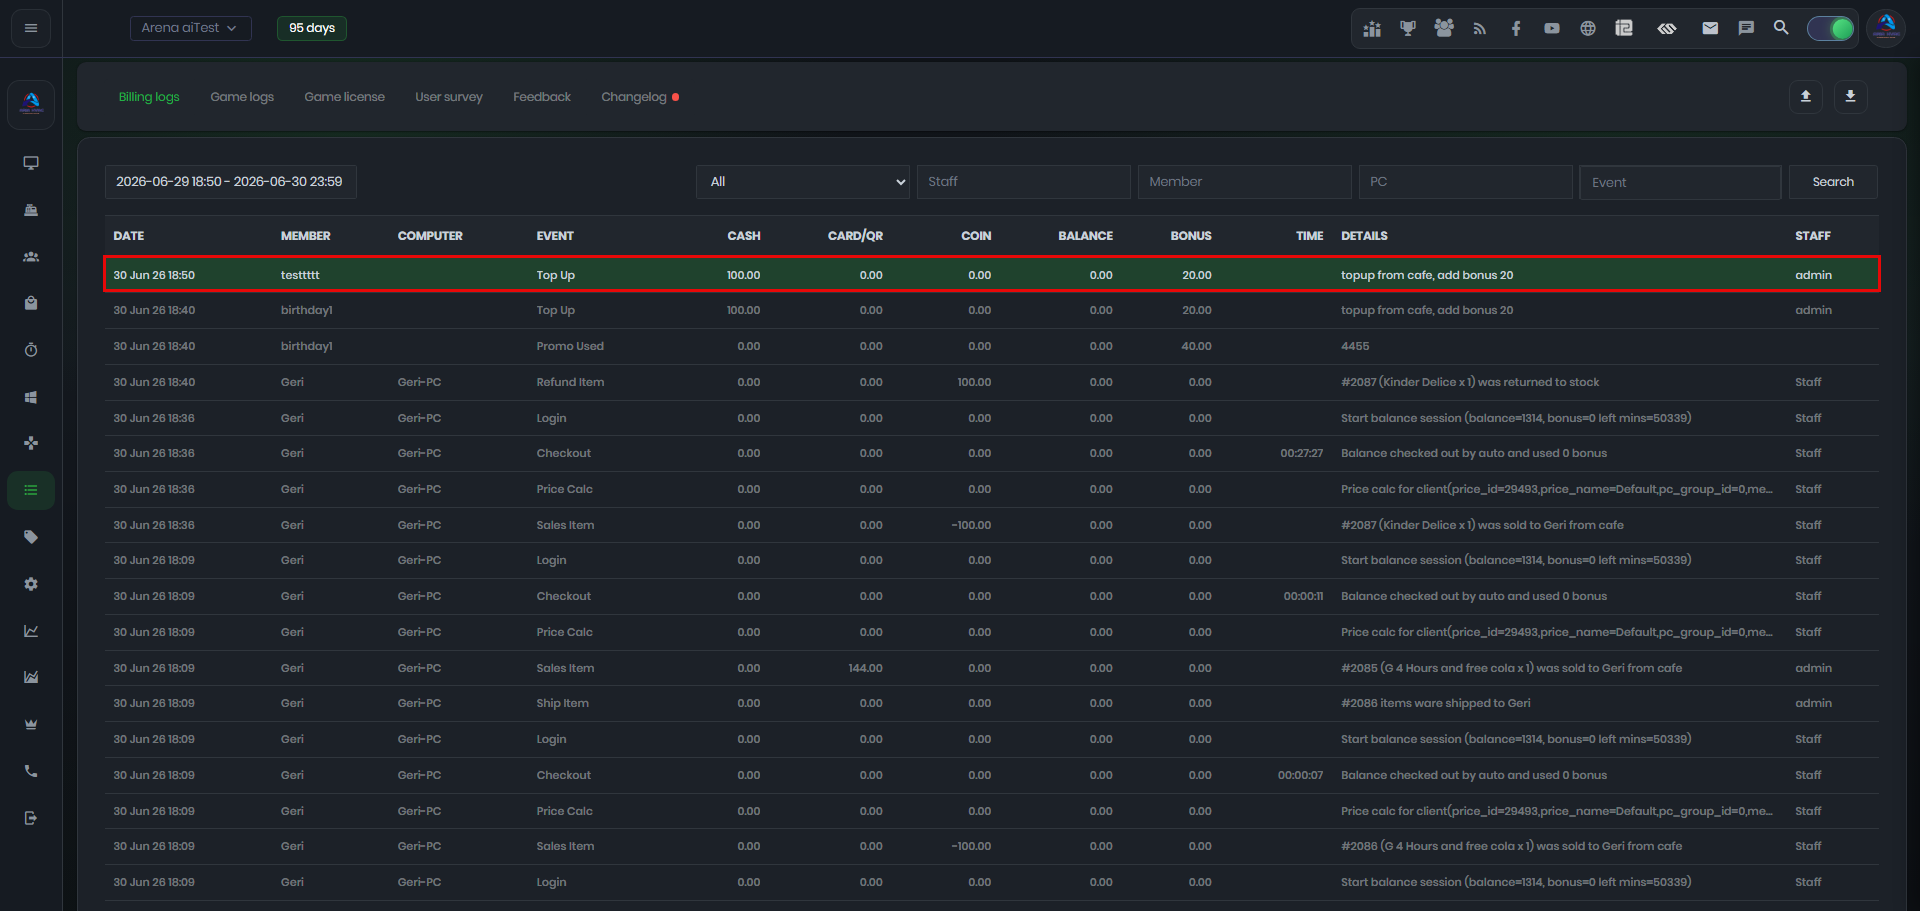
Task: Focus the Member filter input field
Action: (x=1245, y=182)
